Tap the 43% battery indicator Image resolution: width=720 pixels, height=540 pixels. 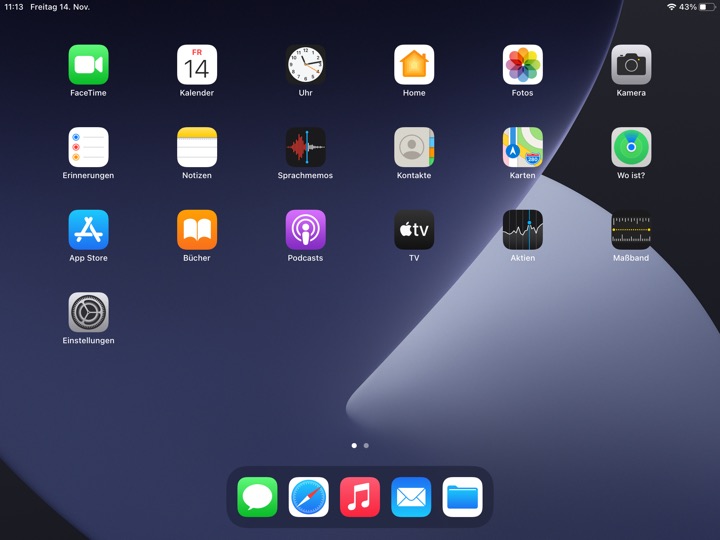click(x=697, y=7)
